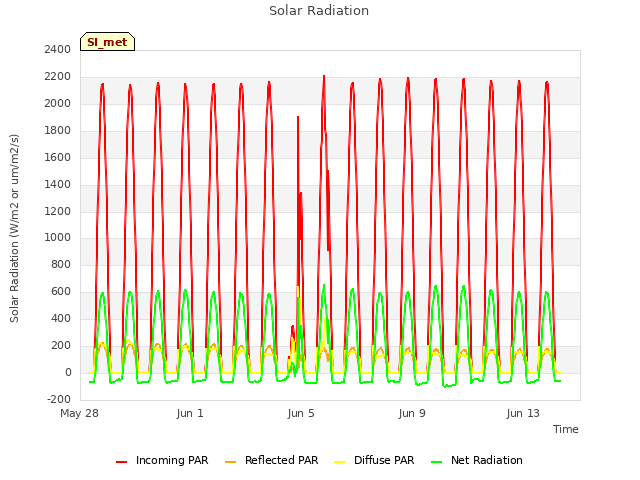
Task: Click the Time x-axis title
Action: (x=566, y=429)
